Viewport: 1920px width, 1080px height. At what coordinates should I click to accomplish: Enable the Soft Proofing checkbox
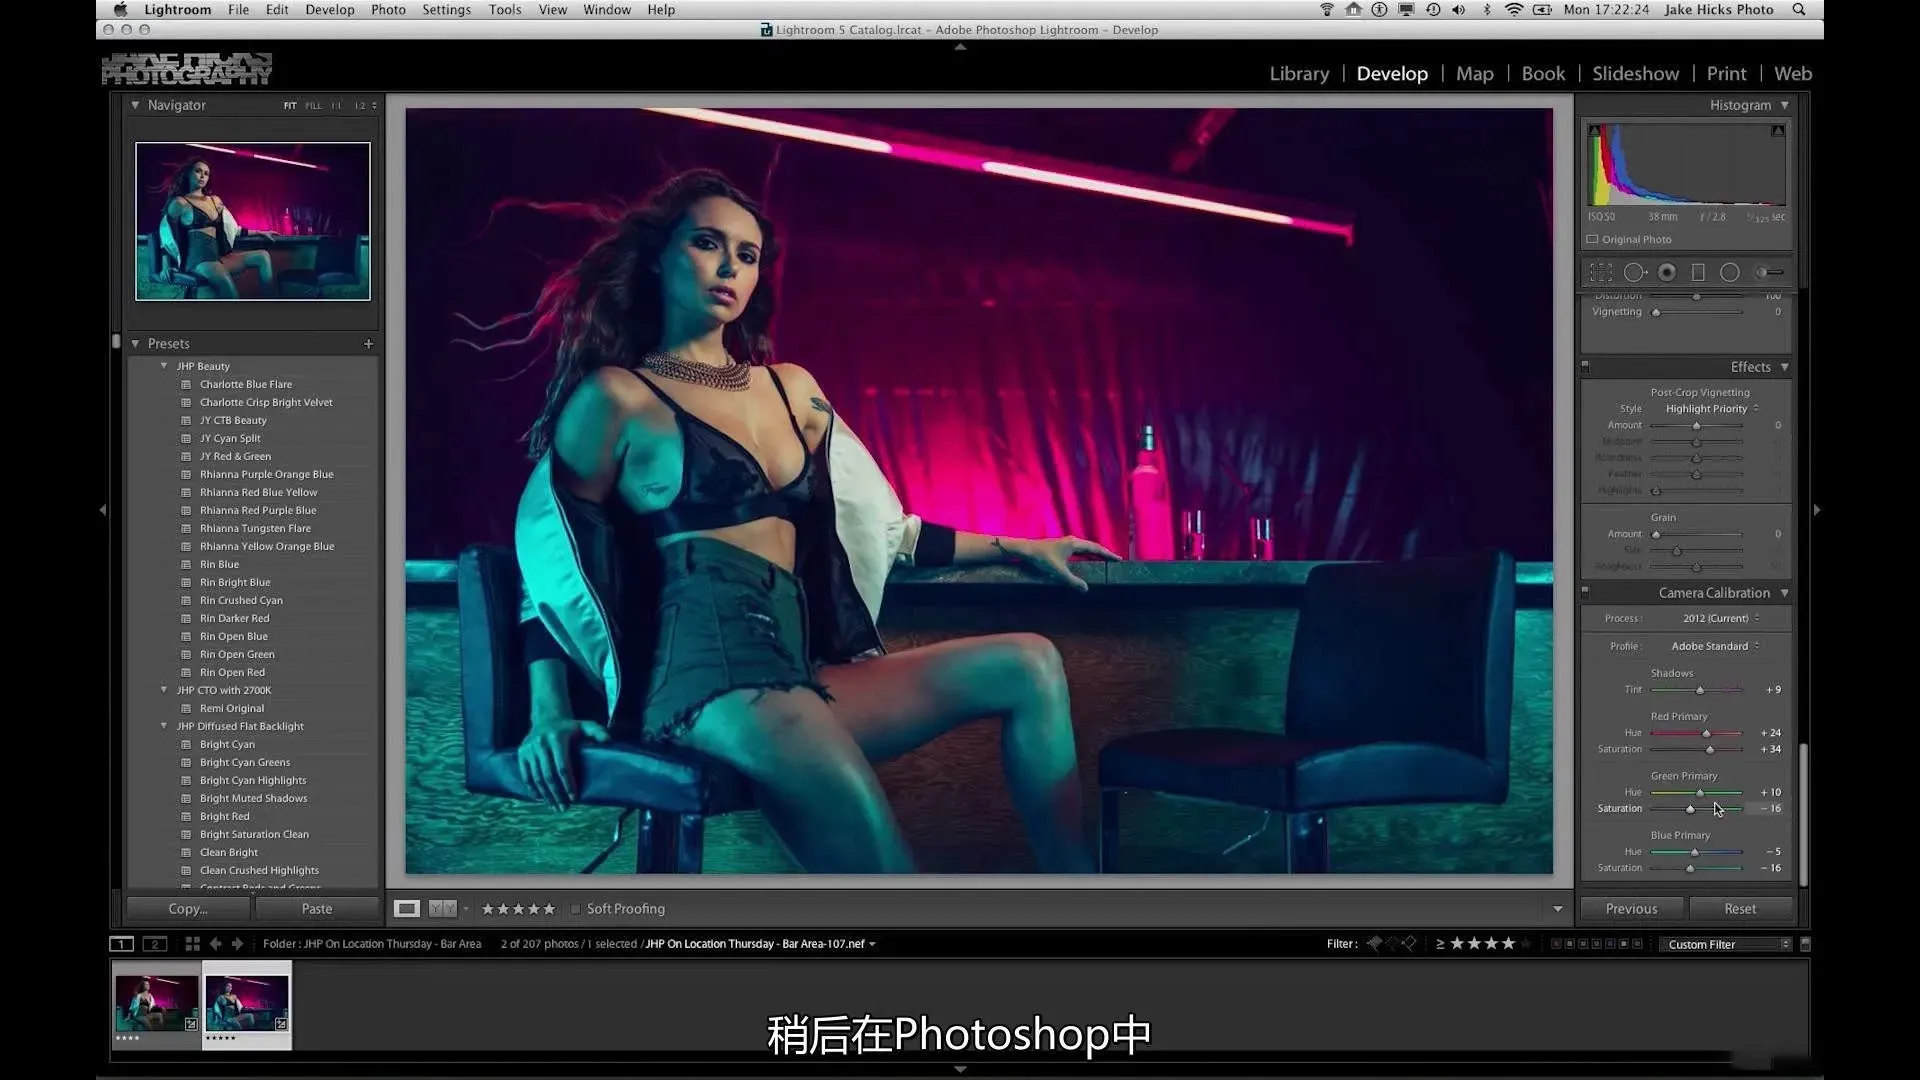coord(576,909)
